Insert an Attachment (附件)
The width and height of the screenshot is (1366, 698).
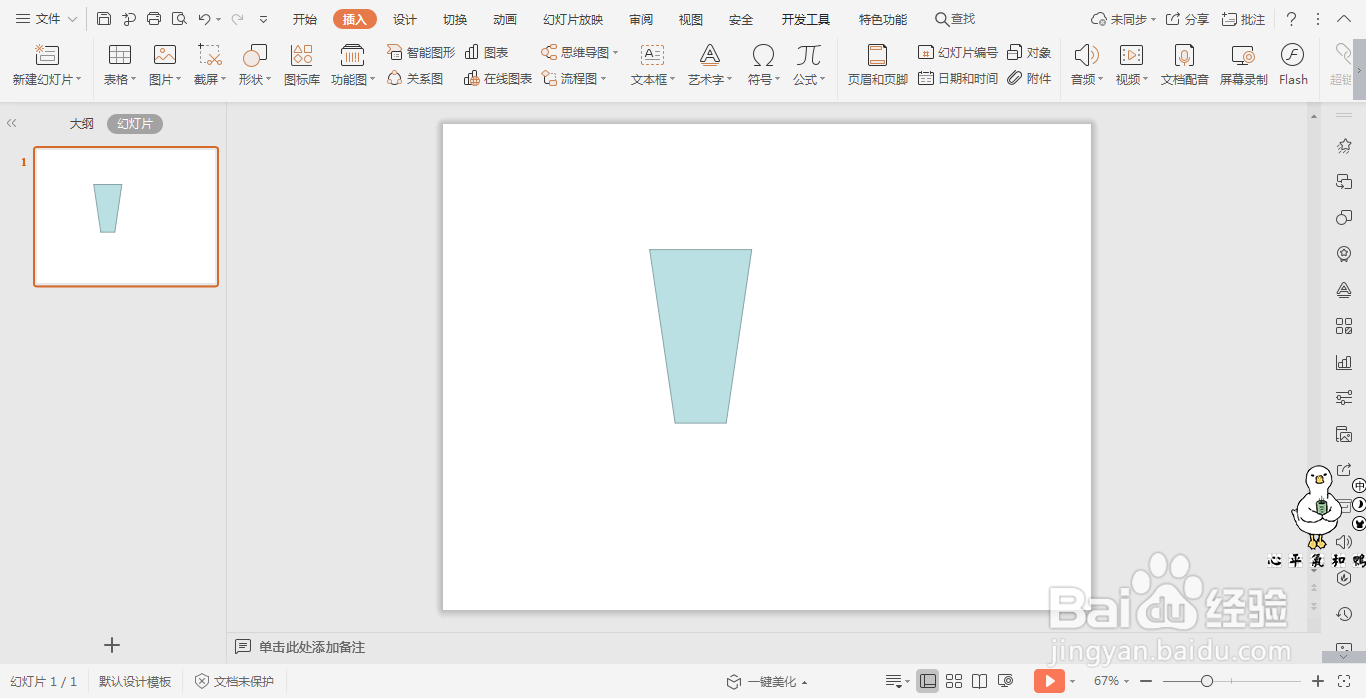point(1029,78)
